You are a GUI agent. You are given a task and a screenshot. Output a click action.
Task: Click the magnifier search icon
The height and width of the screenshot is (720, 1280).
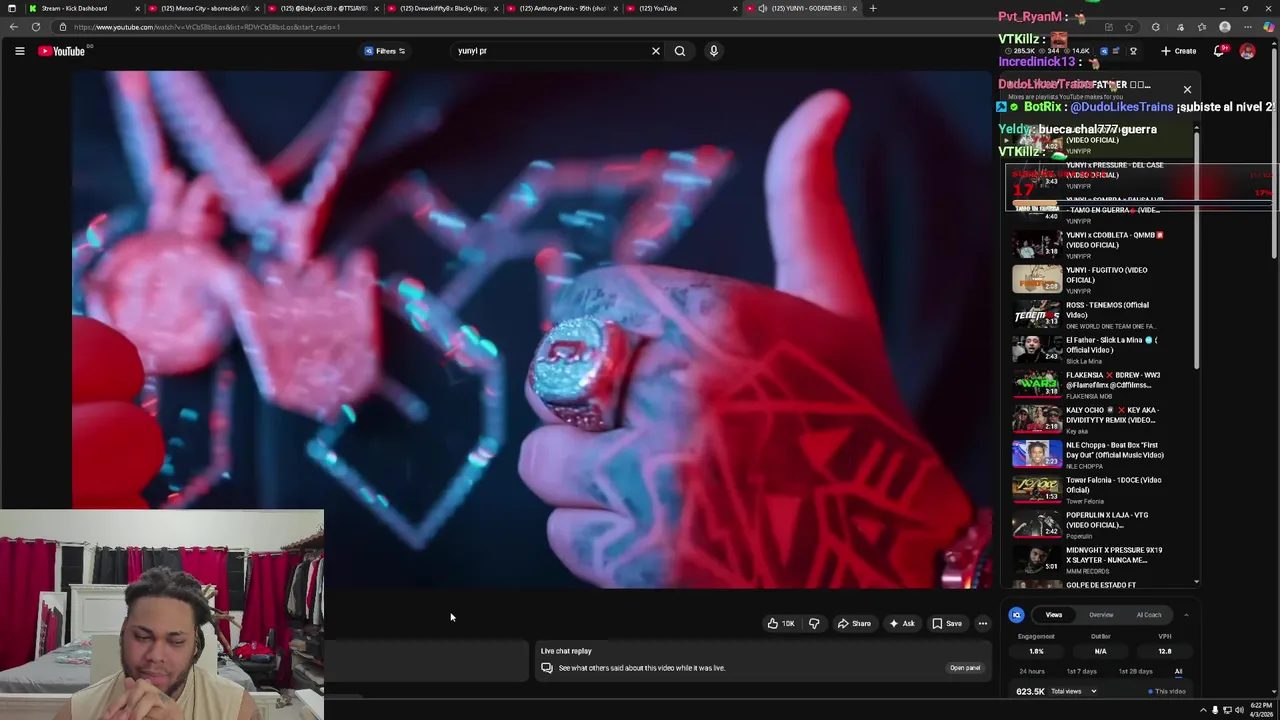[x=680, y=51]
